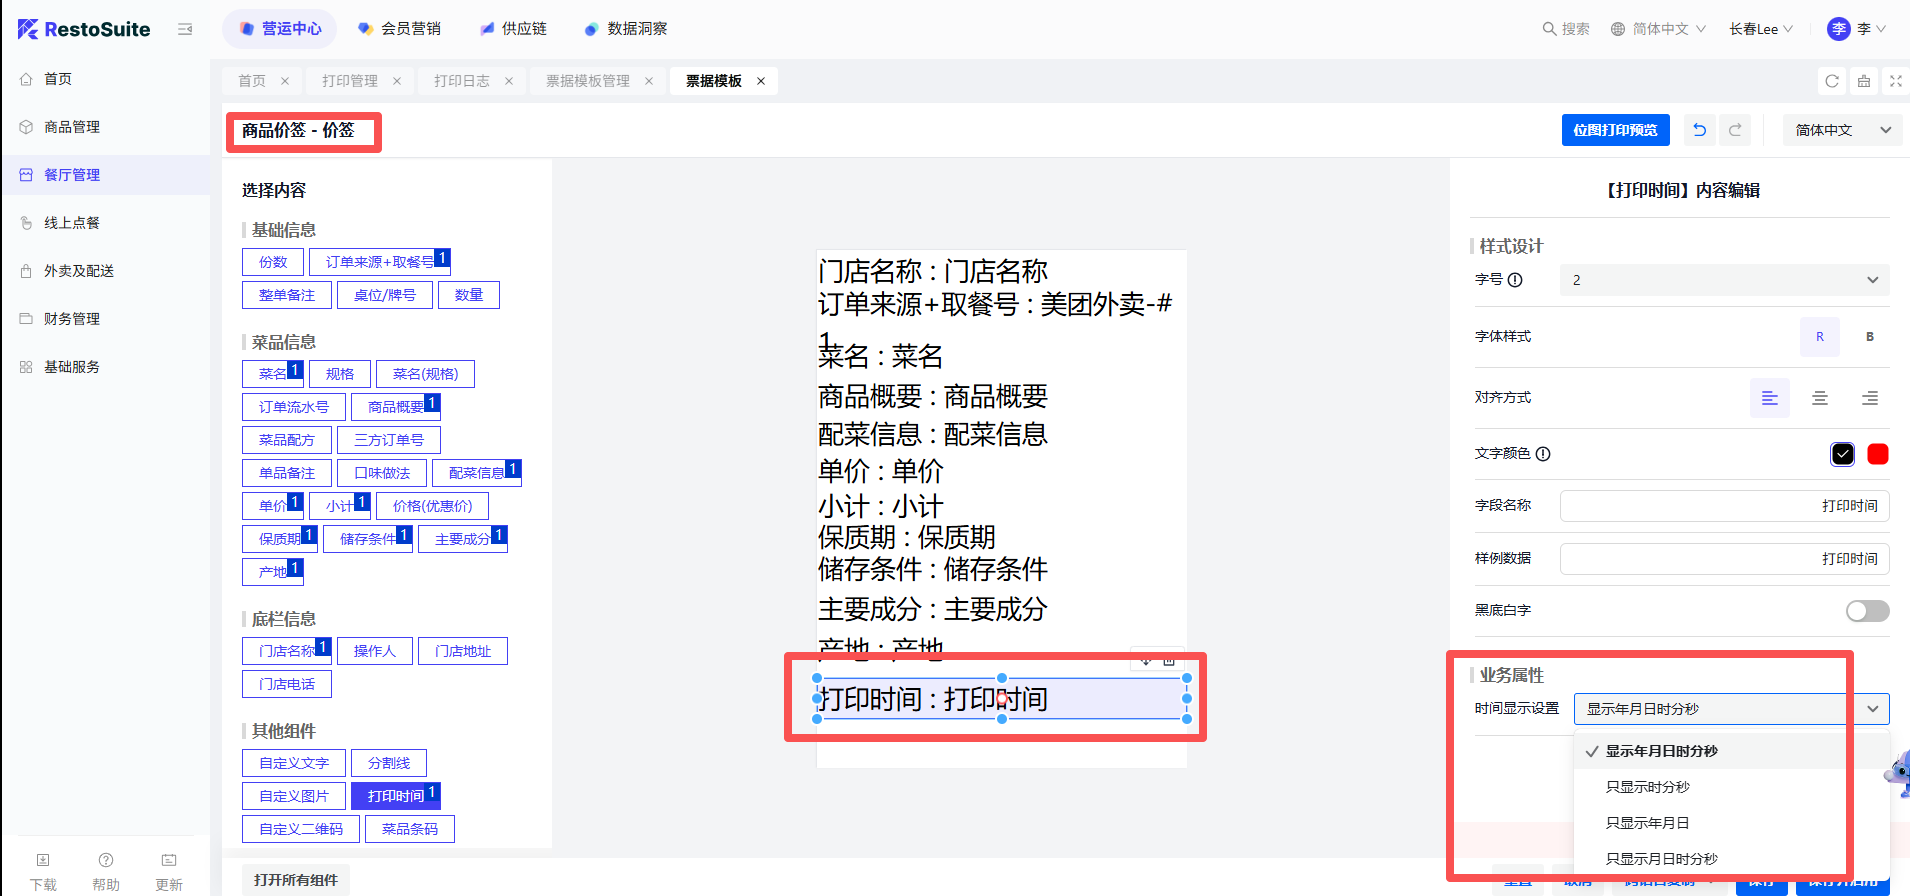This screenshot has height=896, width=1910.
Task: Choose 只显示年月日 from dropdown list
Action: (x=1647, y=823)
